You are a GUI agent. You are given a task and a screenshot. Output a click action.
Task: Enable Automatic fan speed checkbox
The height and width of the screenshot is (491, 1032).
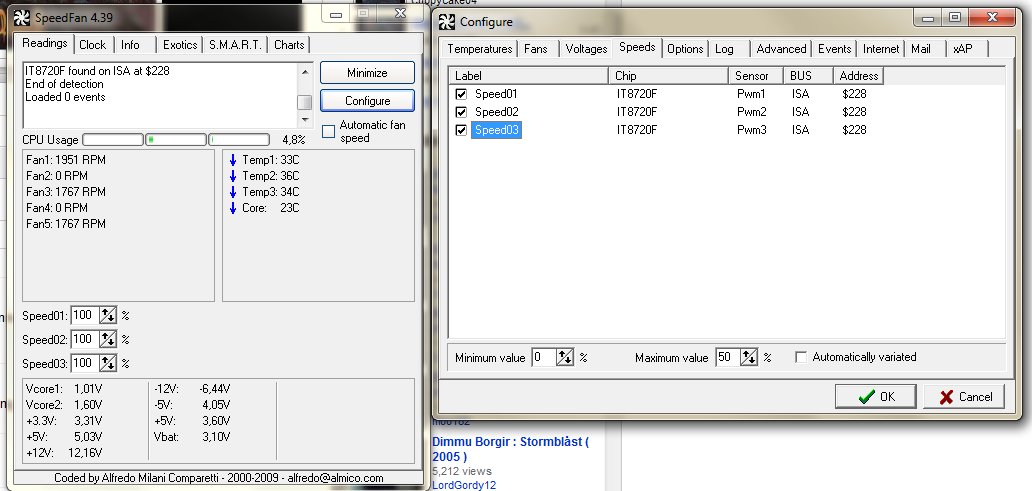point(328,132)
